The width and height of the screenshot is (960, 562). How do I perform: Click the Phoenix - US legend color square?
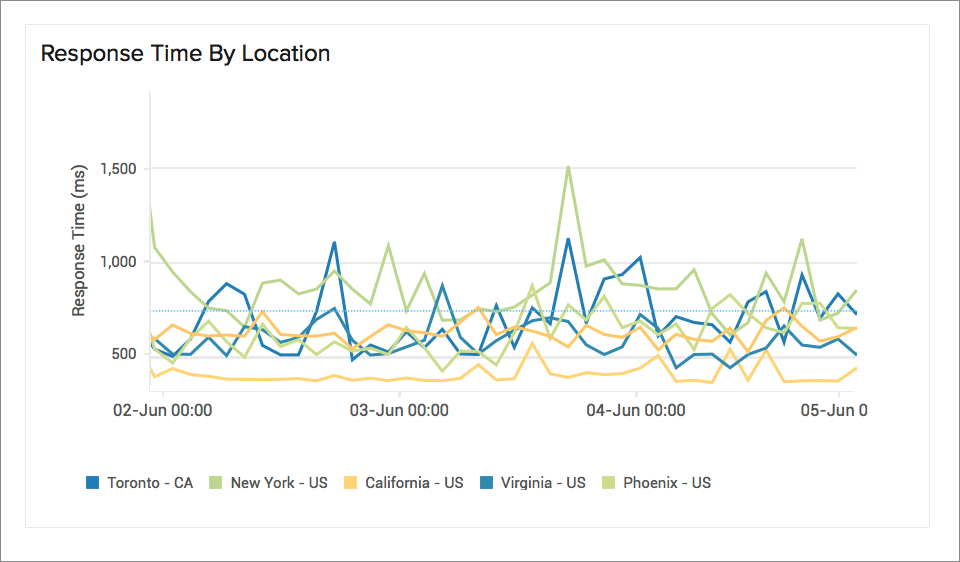(x=609, y=483)
